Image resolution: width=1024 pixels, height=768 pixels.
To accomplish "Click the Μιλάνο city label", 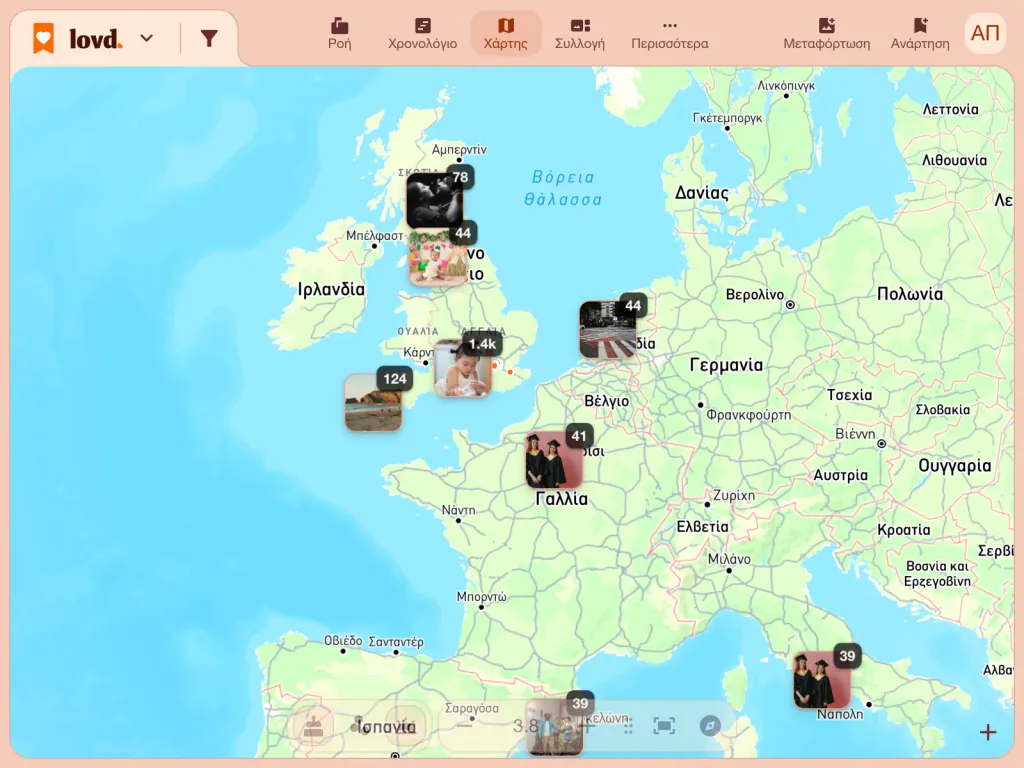I will 729,559.
